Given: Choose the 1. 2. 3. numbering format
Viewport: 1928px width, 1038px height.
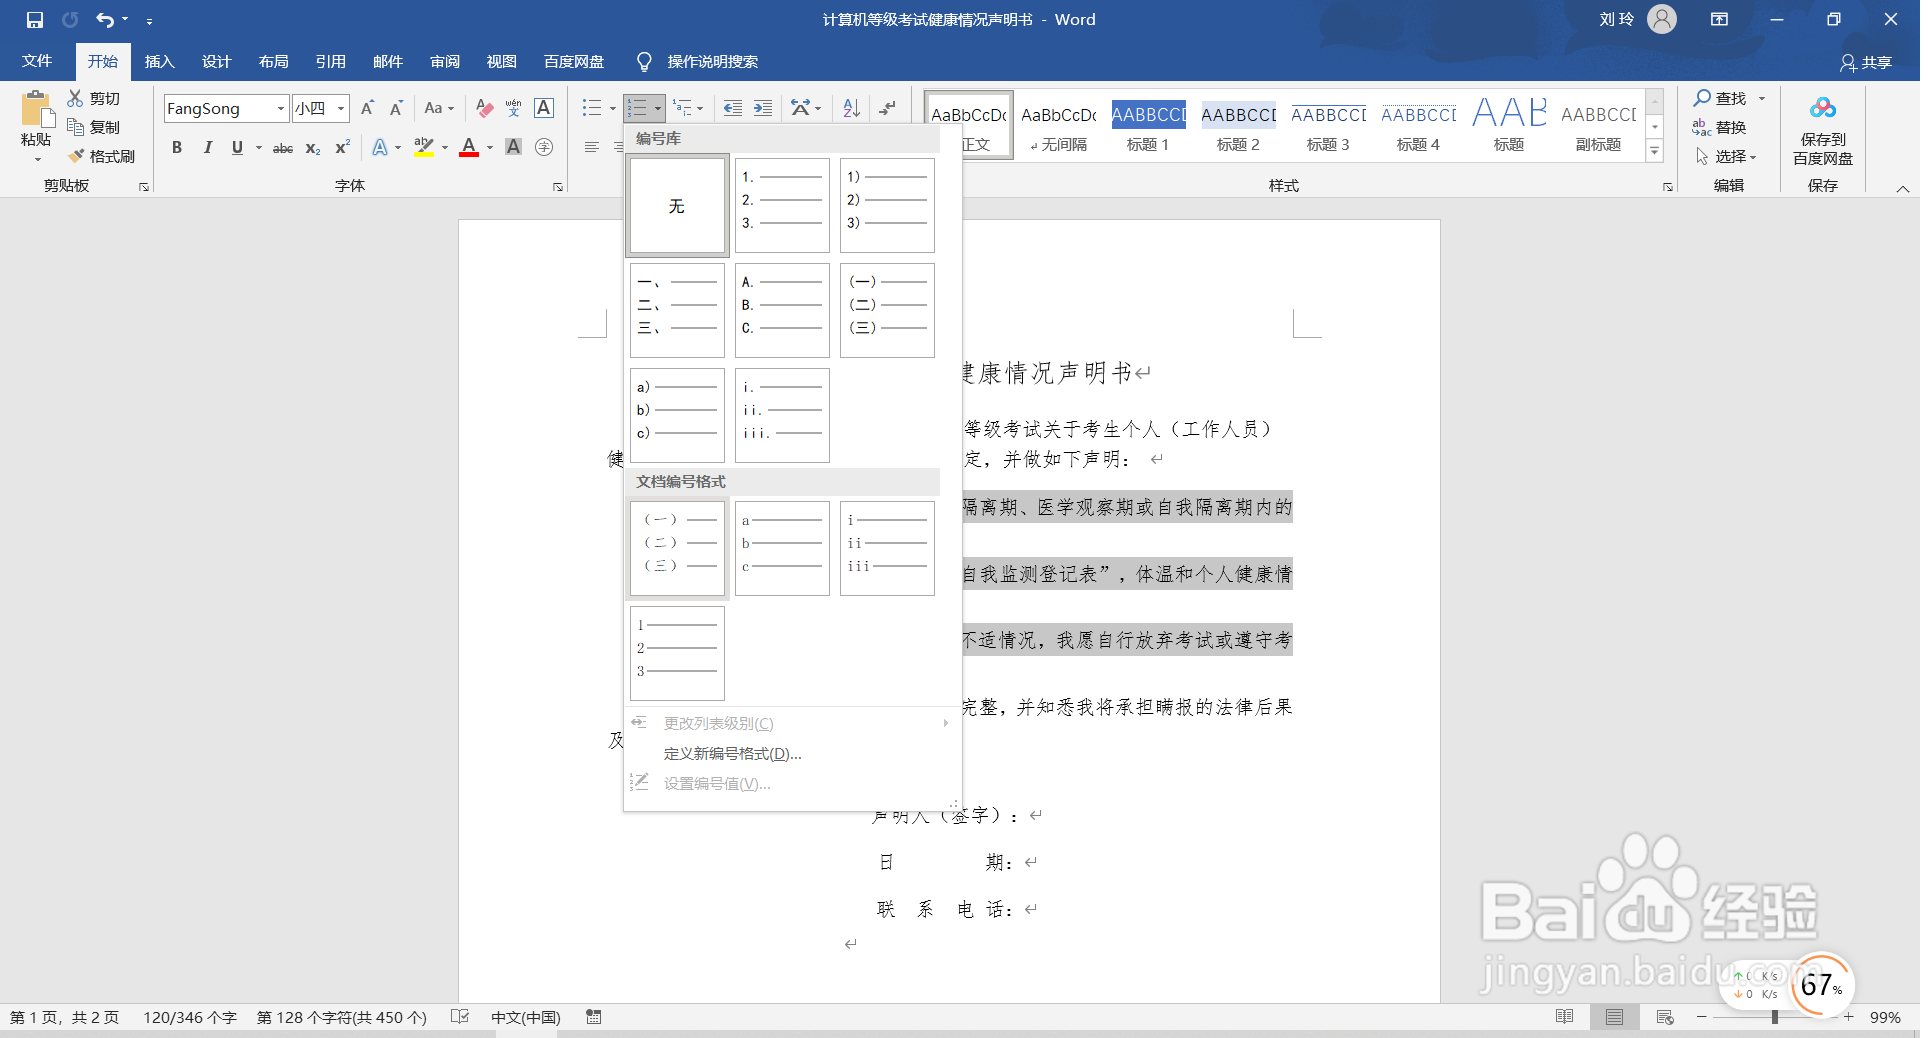Looking at the screenshot, I should [x=782, y=205].
